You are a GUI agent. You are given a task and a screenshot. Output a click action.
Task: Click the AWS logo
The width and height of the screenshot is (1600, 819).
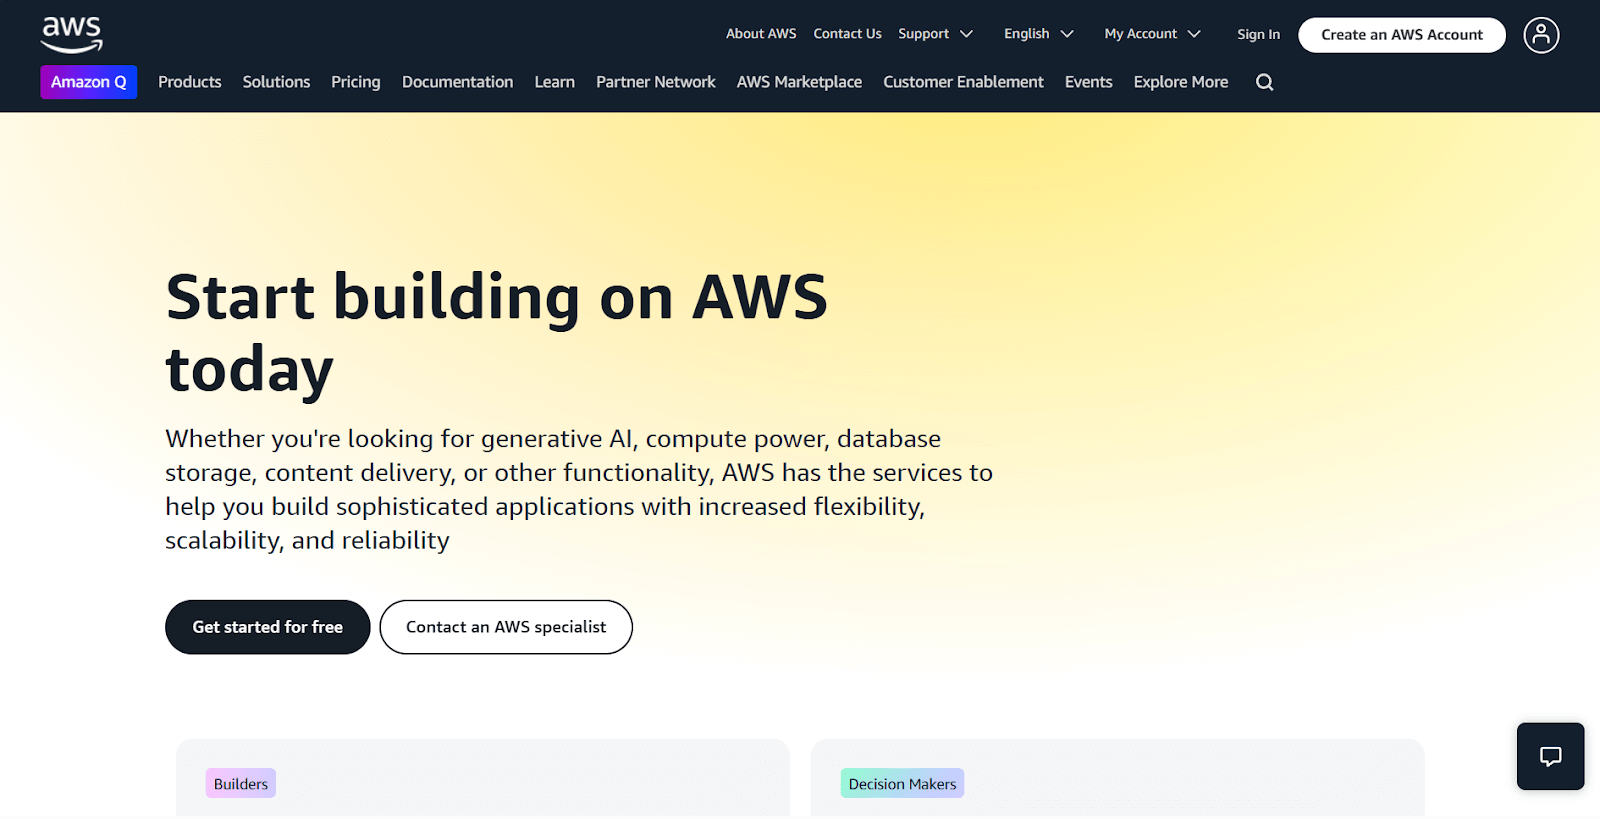(x=71, y=34)
